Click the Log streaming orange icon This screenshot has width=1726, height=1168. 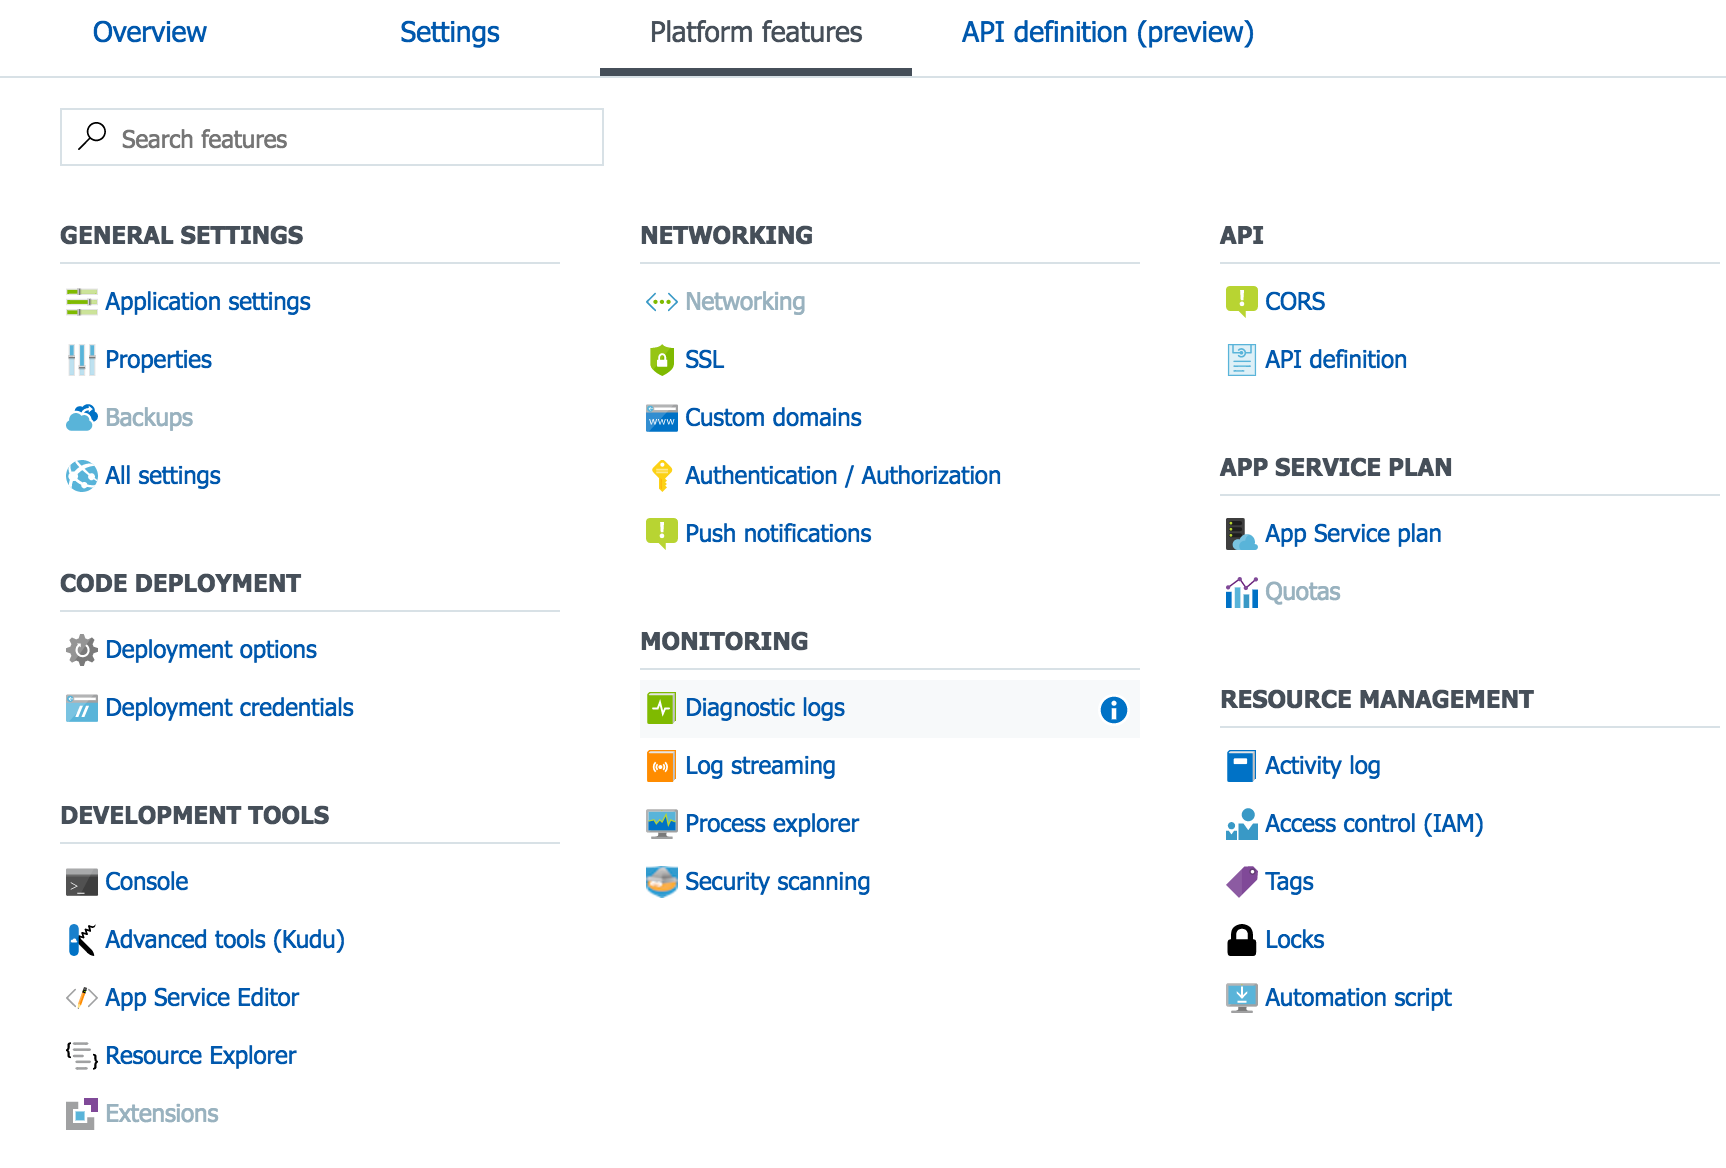pyautogui.click(x=661, y=766)
